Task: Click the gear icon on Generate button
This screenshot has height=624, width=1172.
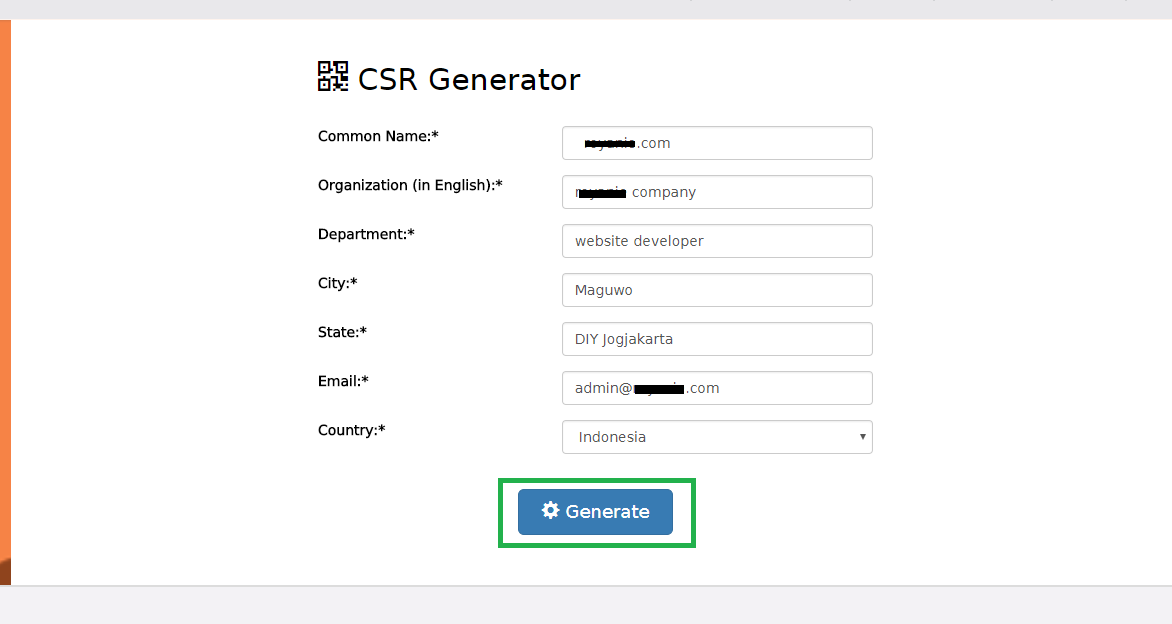Action: 550,511
